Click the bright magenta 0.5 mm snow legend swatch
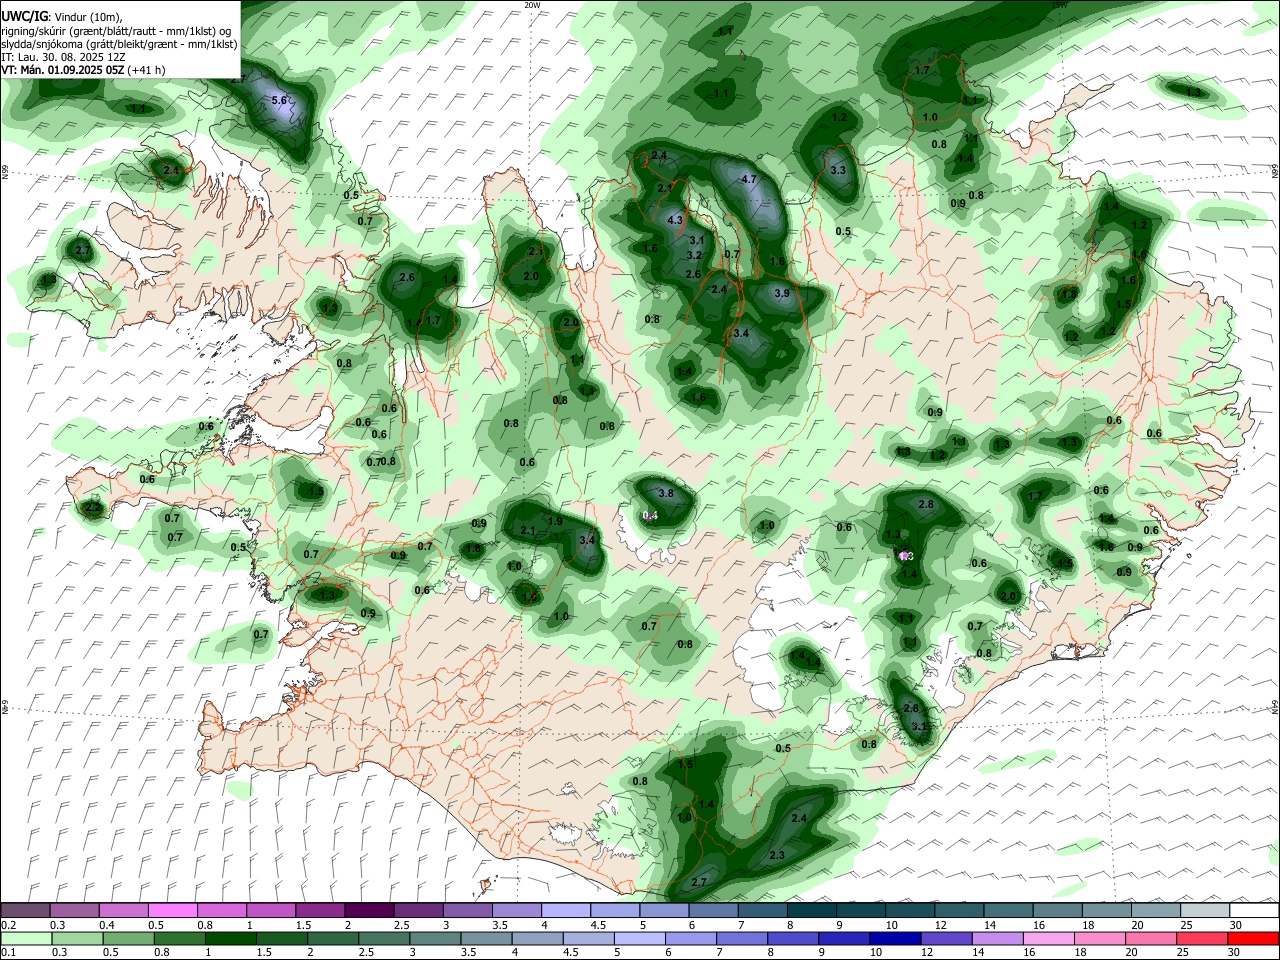This screenshot has height=960, width=1280. (172, 910)
